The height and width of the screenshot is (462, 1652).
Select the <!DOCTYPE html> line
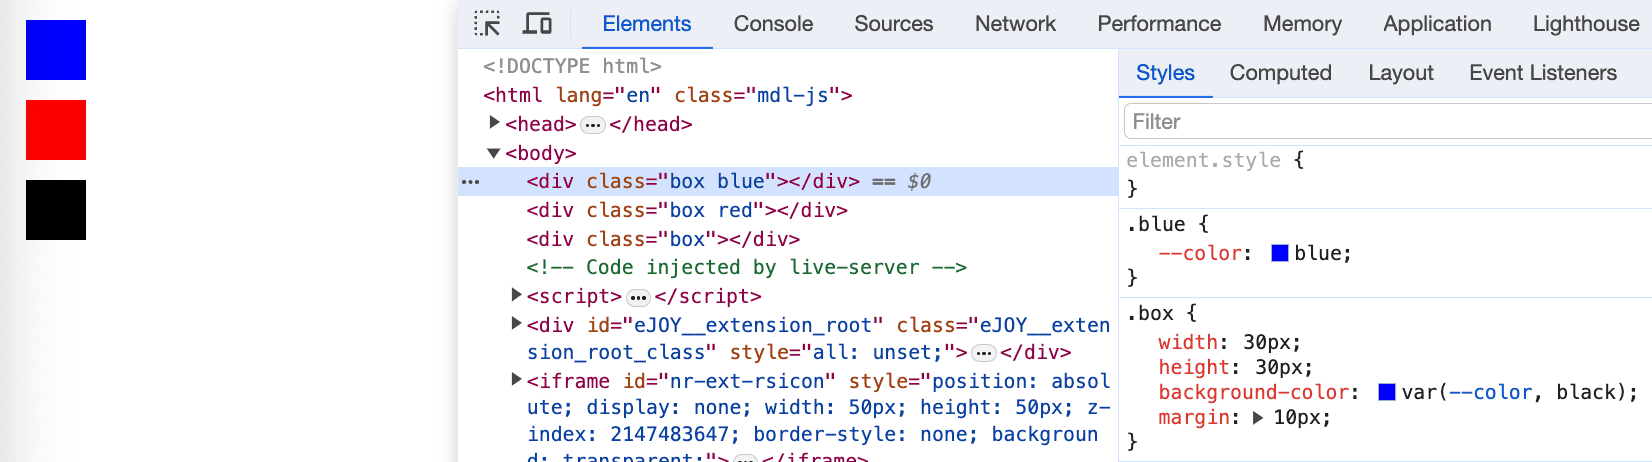coord(572,66)
